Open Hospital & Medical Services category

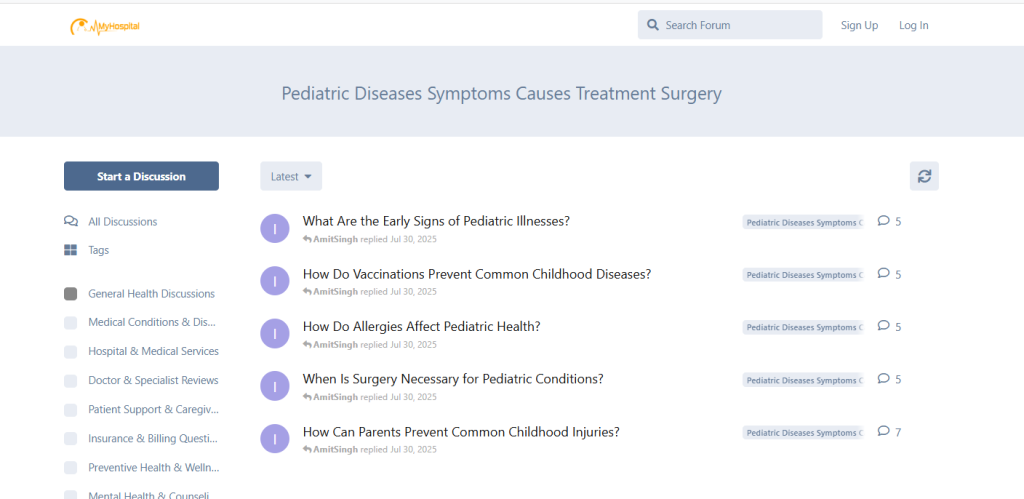tap(153, 351)
